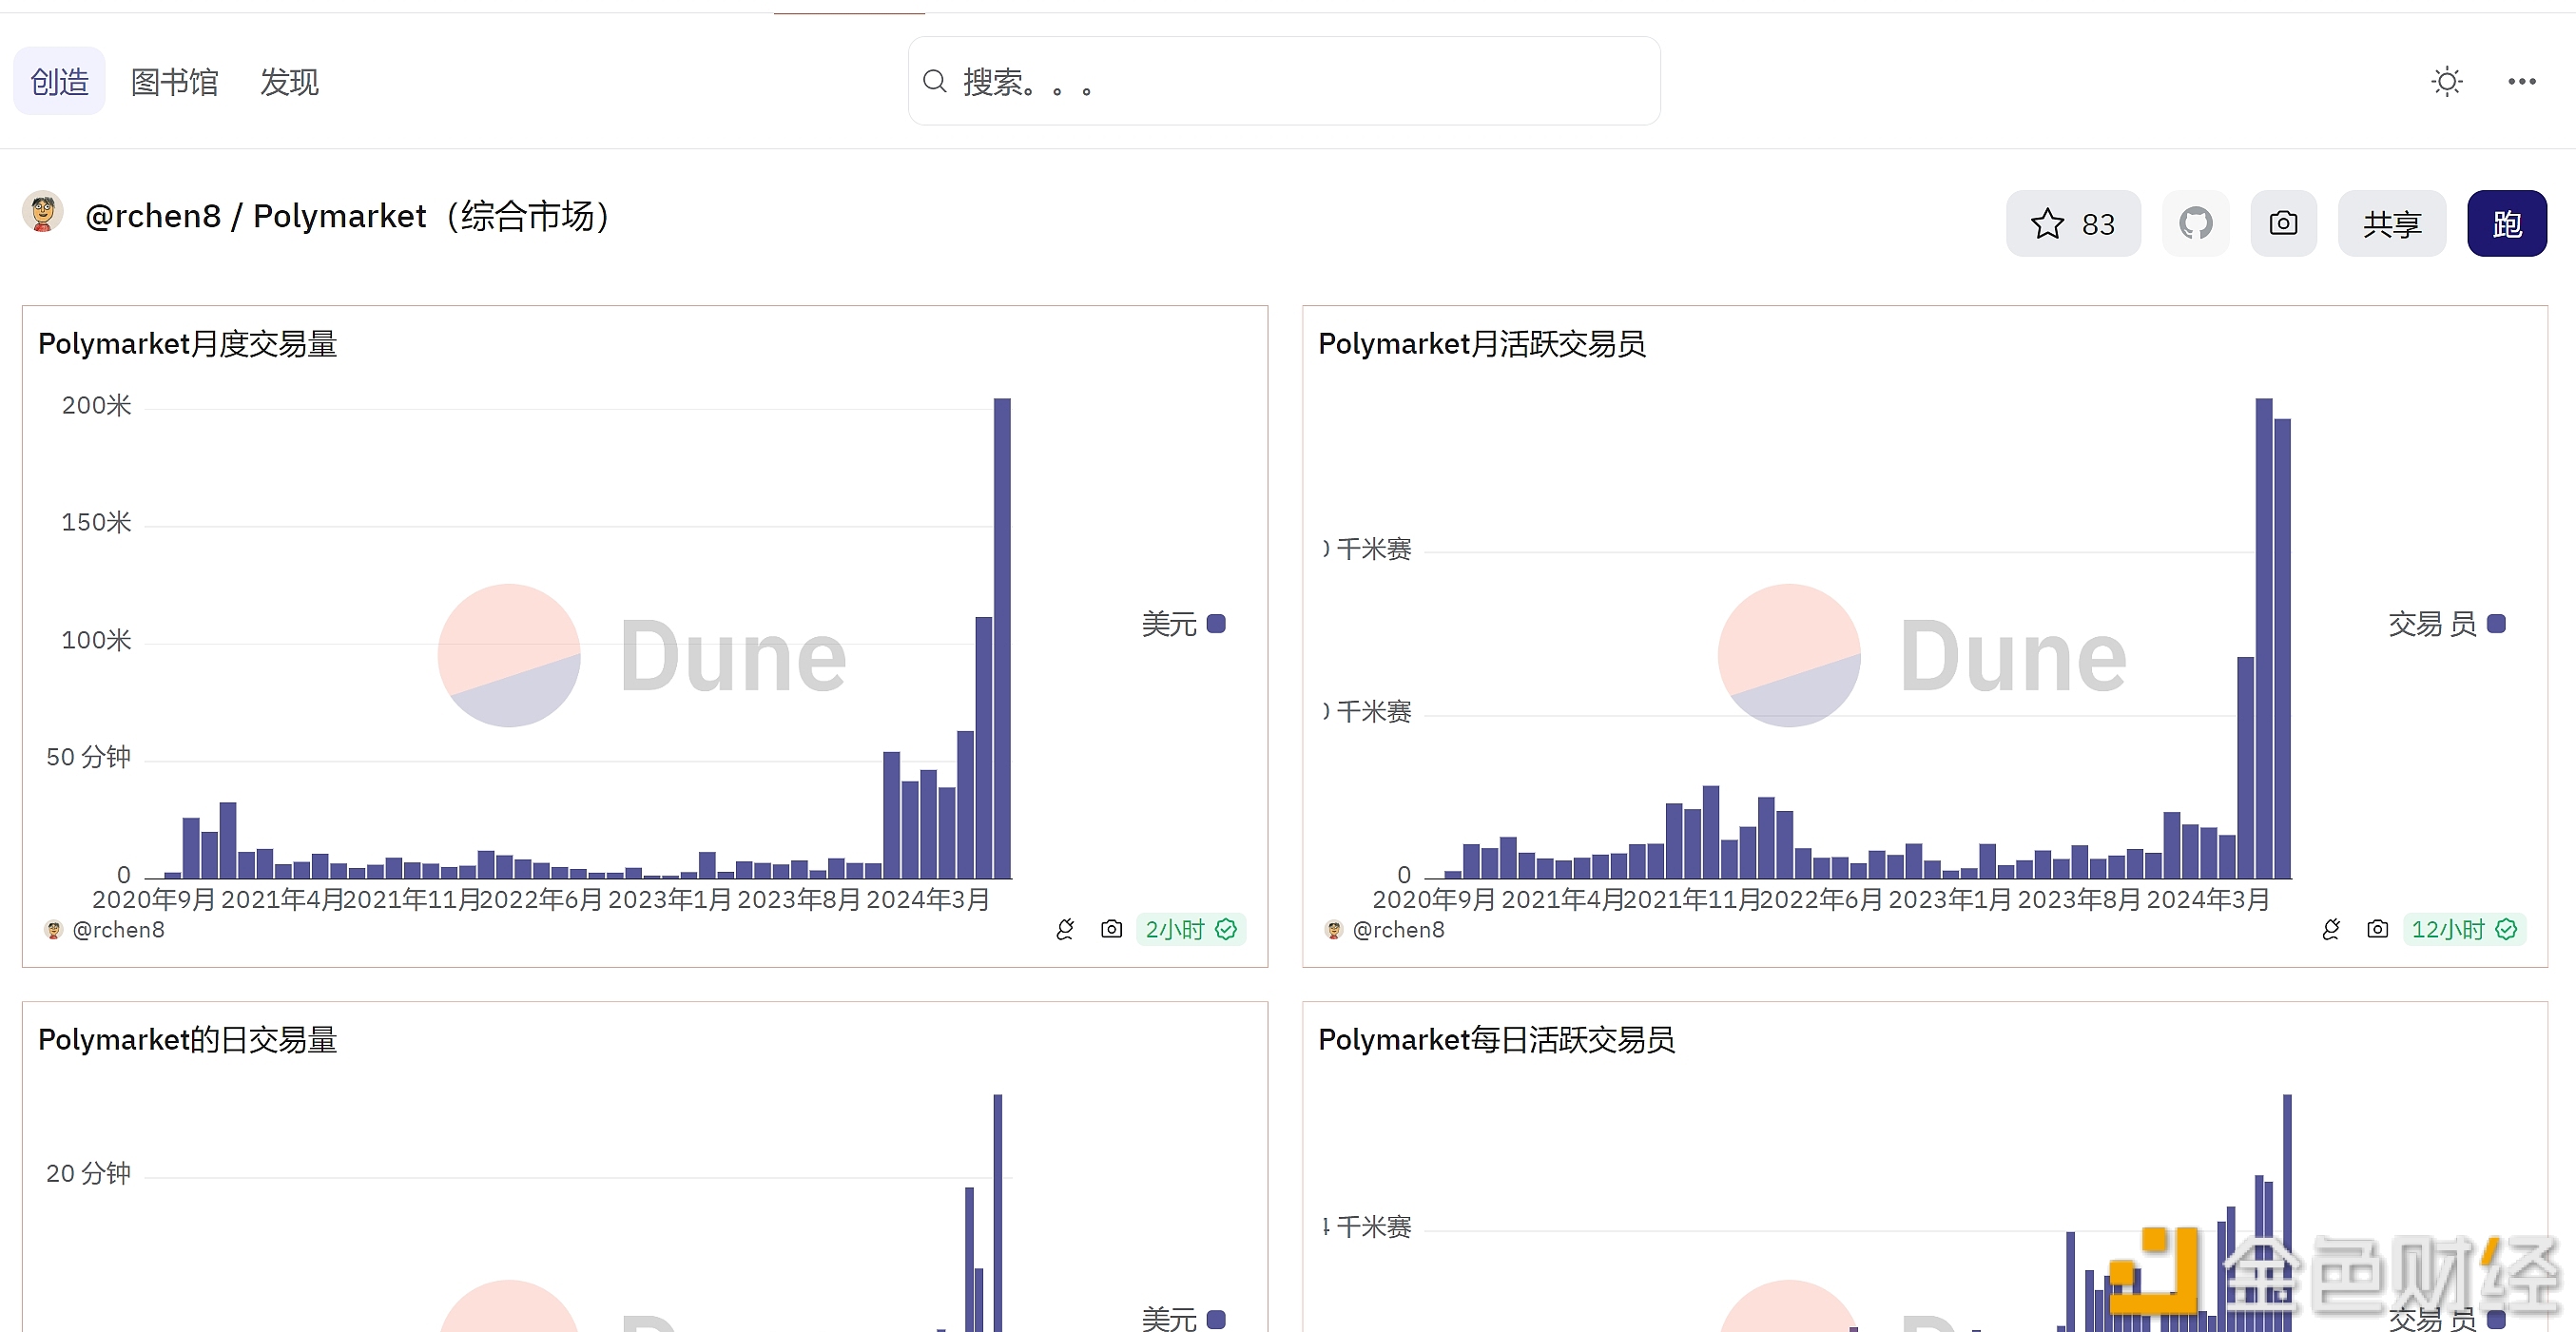Toggle the light/dark theme sun icon
Viewport: 2576px width, 1332px height.
pos(2446,81)
